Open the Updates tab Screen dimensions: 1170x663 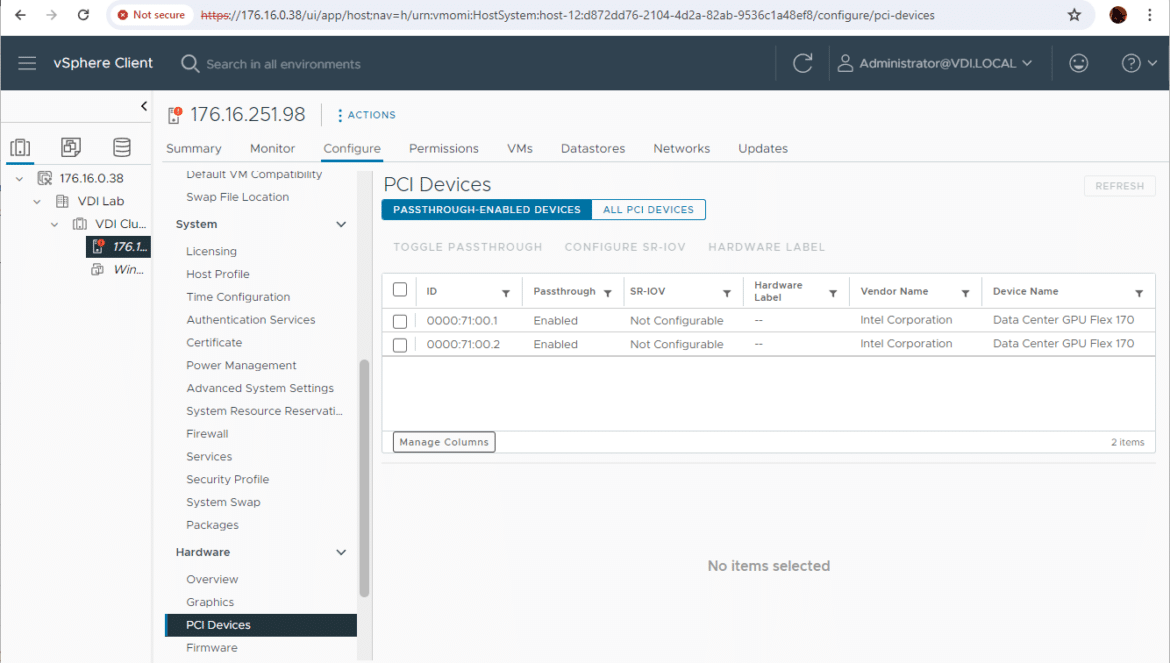point(763,148)
